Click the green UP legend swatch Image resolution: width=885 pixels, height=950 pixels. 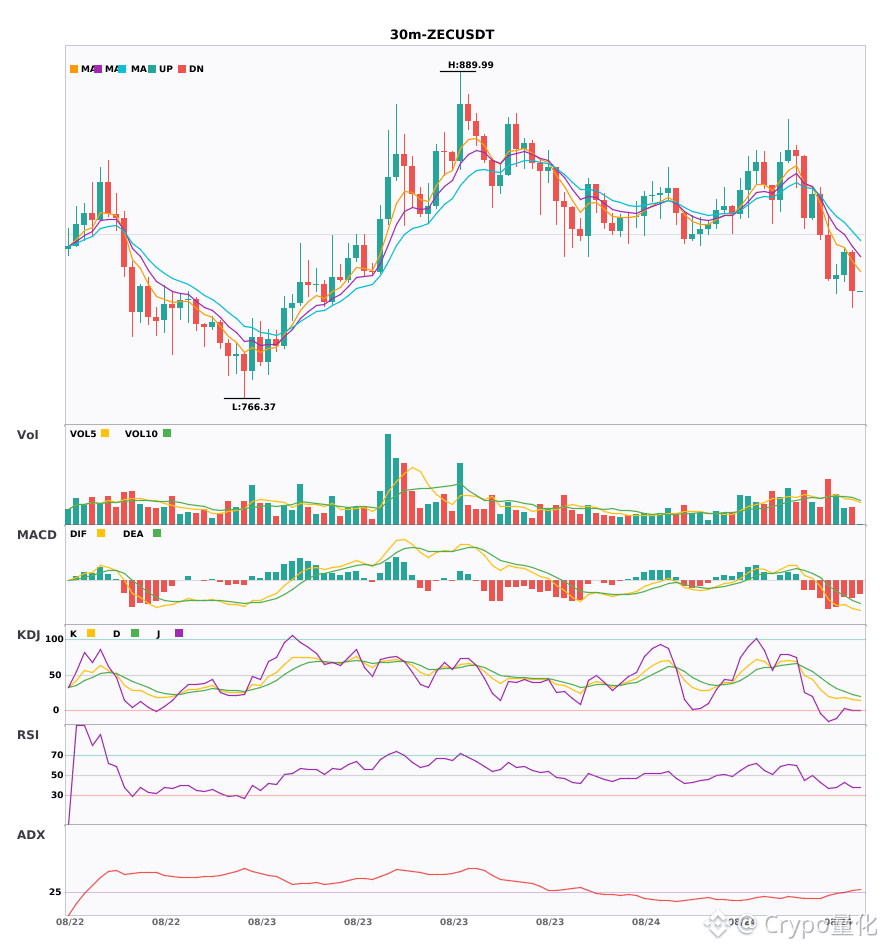[x=152, y=69]
